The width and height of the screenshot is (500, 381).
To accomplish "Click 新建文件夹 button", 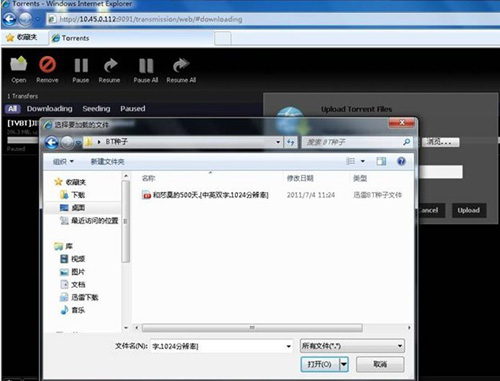I will pos(108,162).
